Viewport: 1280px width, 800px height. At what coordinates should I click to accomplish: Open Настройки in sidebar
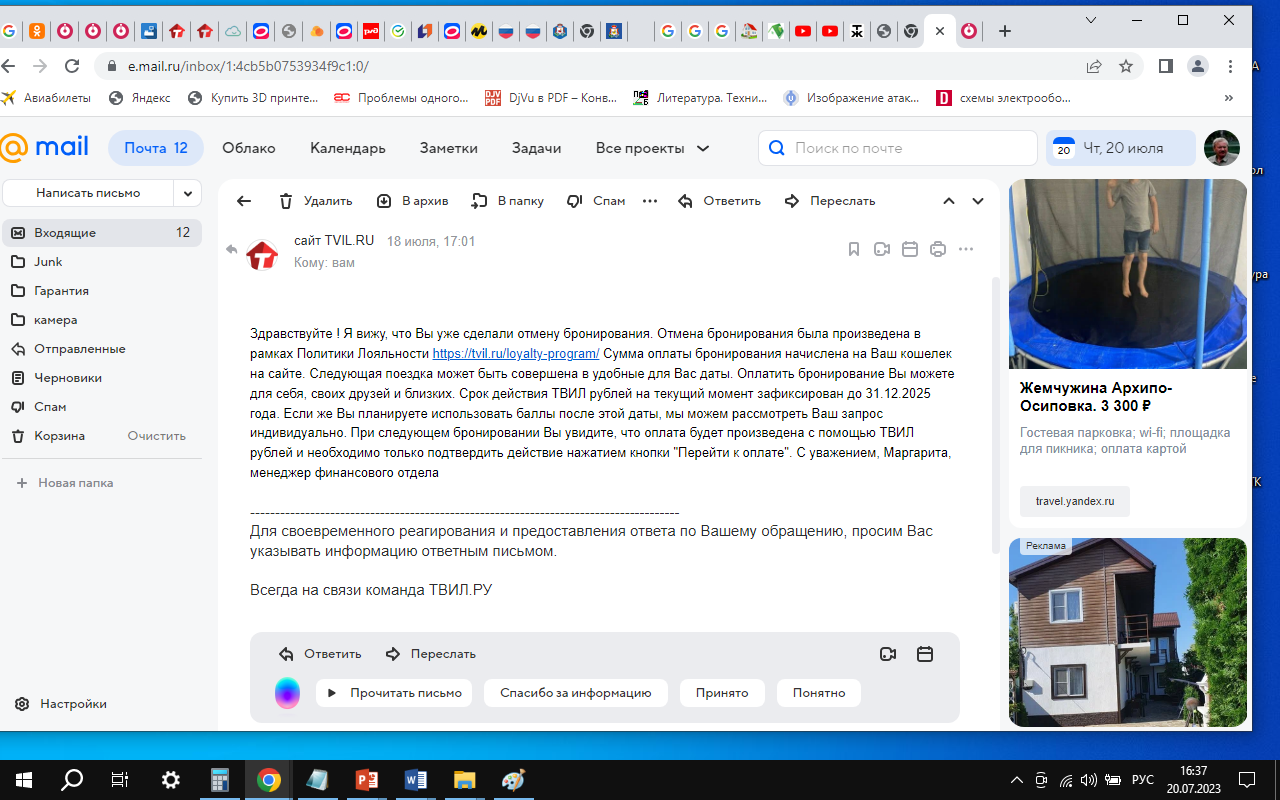tap(61, 704)
